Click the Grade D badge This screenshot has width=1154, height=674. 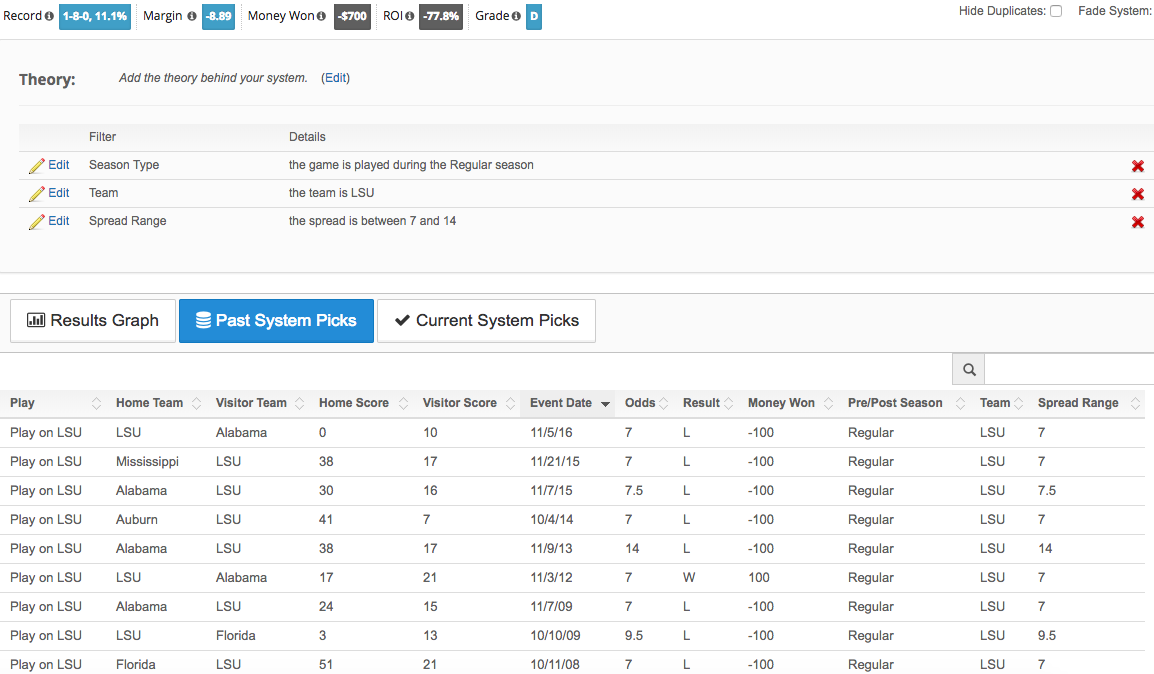534,16
